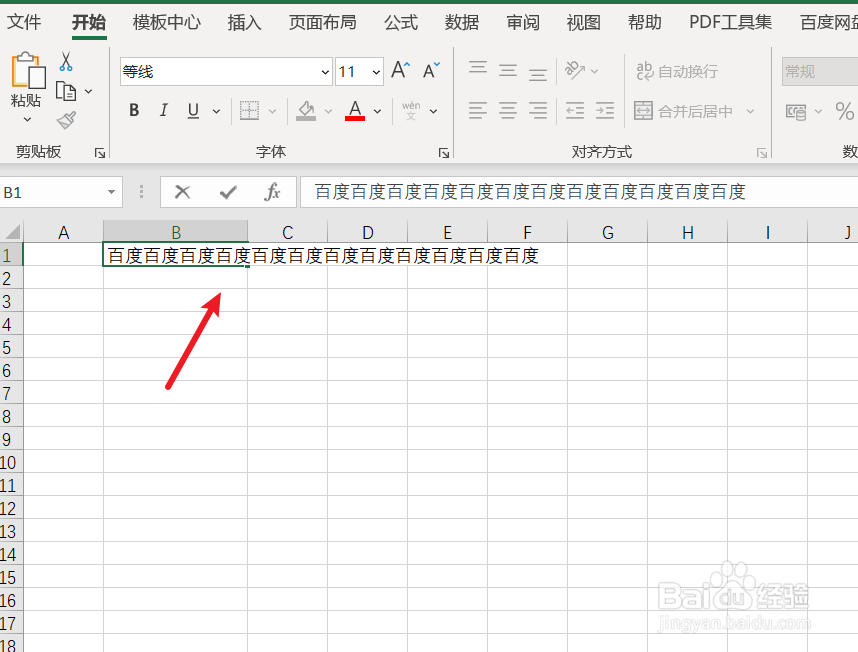Confirm entry with the checkmark
Viewport: 858px width, 652px height.
pos(228,192)
